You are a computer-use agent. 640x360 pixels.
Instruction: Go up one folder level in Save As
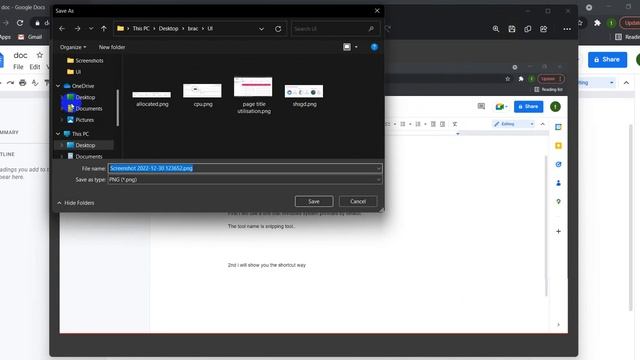[x=104, y=29]
